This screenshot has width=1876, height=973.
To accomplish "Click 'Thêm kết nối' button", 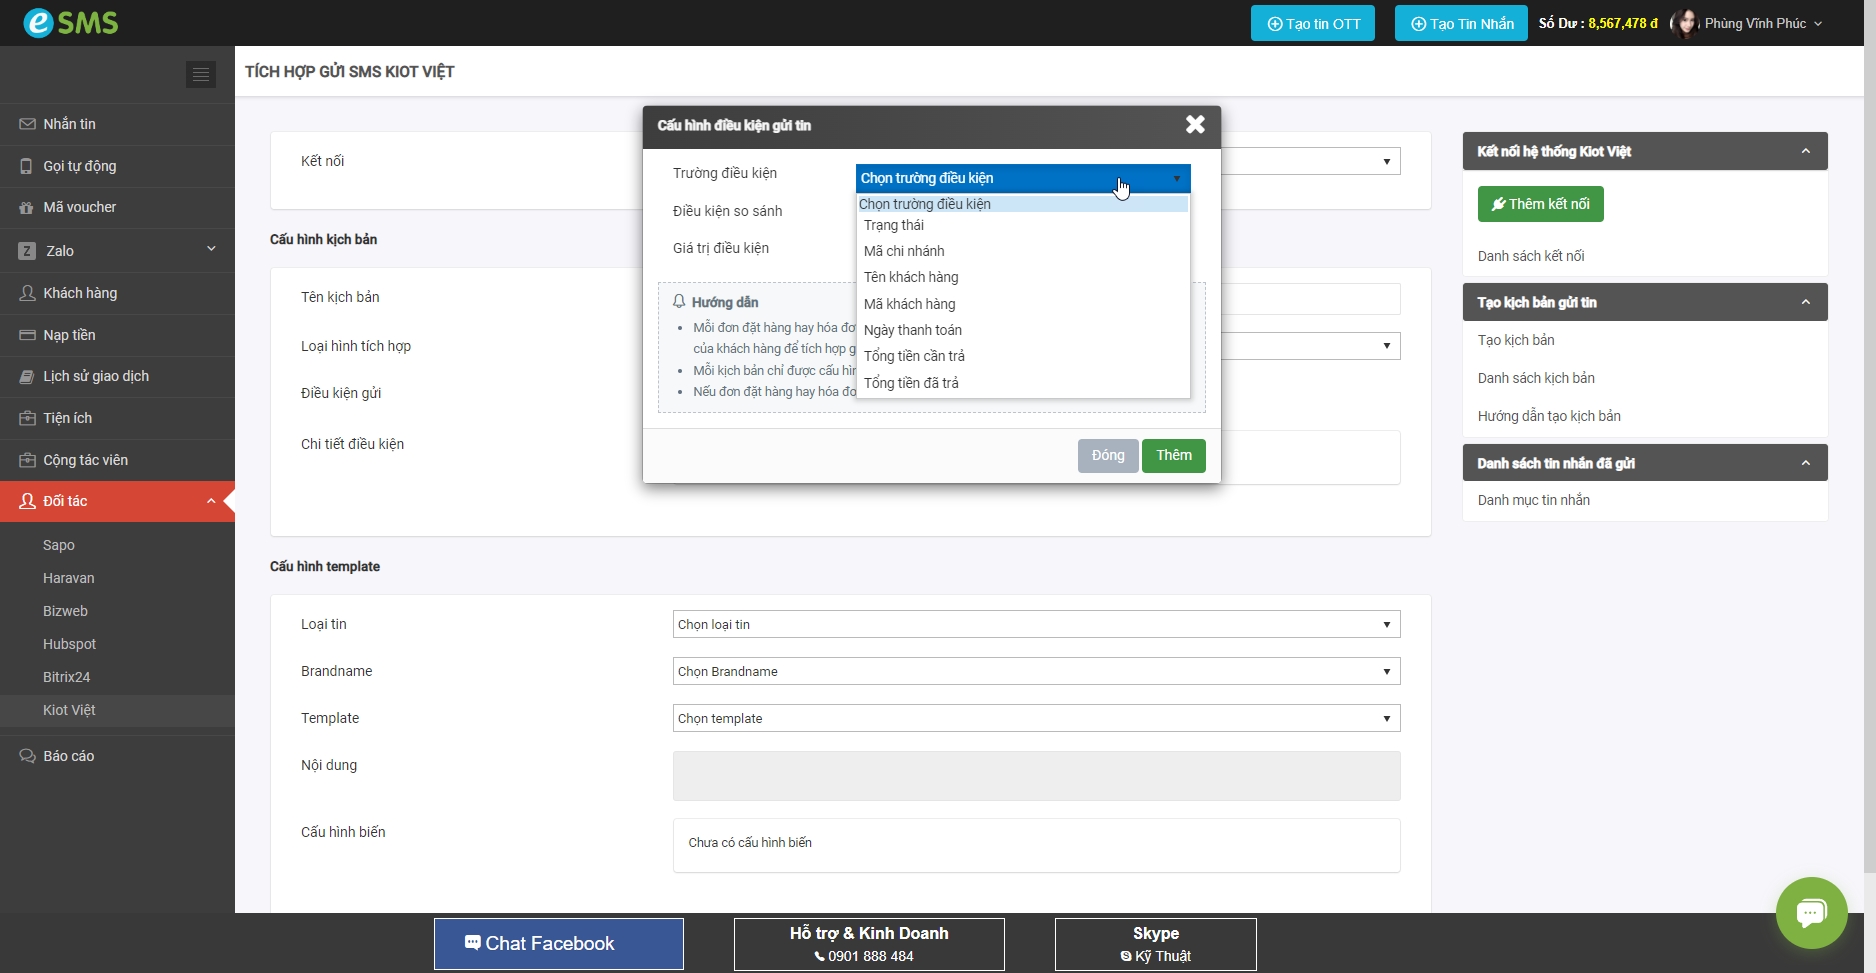I will [x=1540, y=204].
